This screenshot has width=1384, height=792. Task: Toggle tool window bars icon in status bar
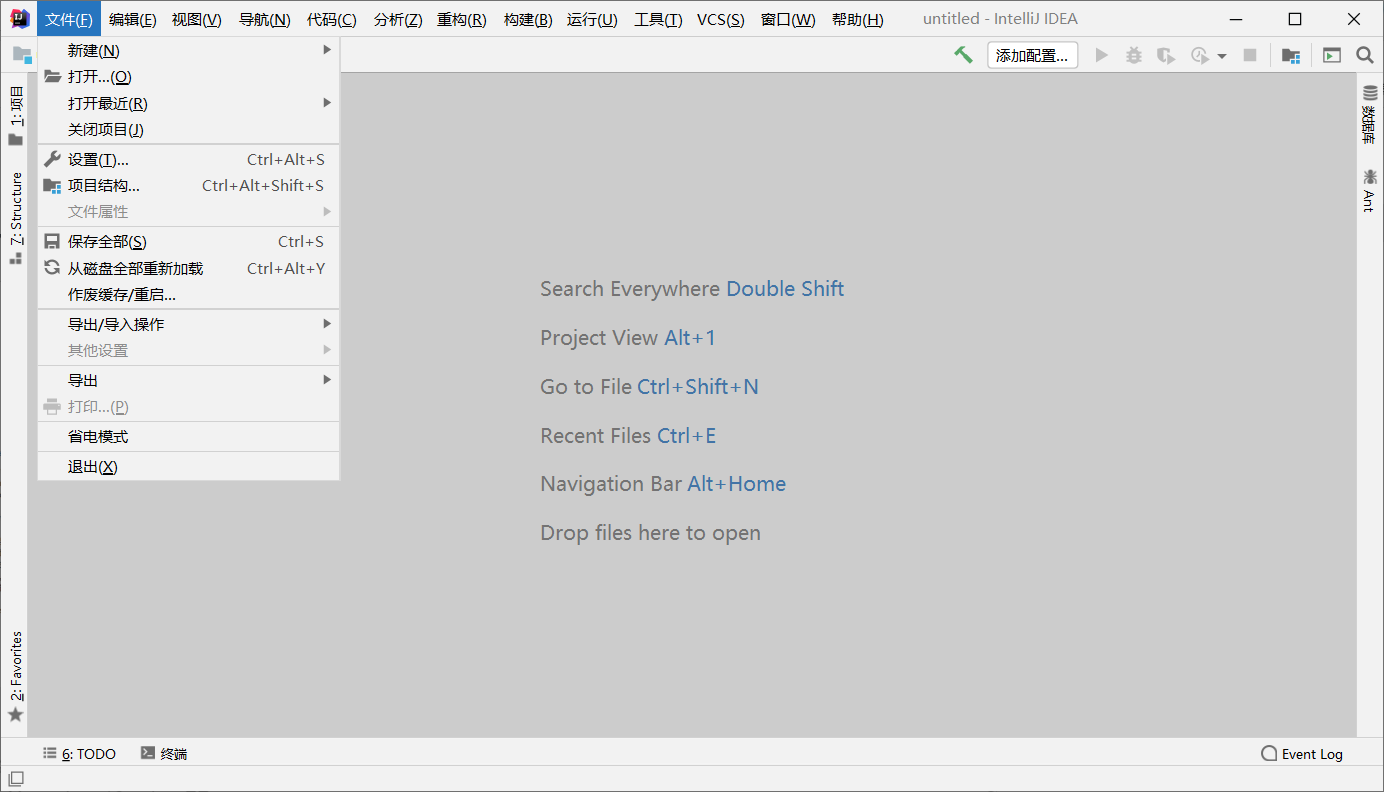16,778
